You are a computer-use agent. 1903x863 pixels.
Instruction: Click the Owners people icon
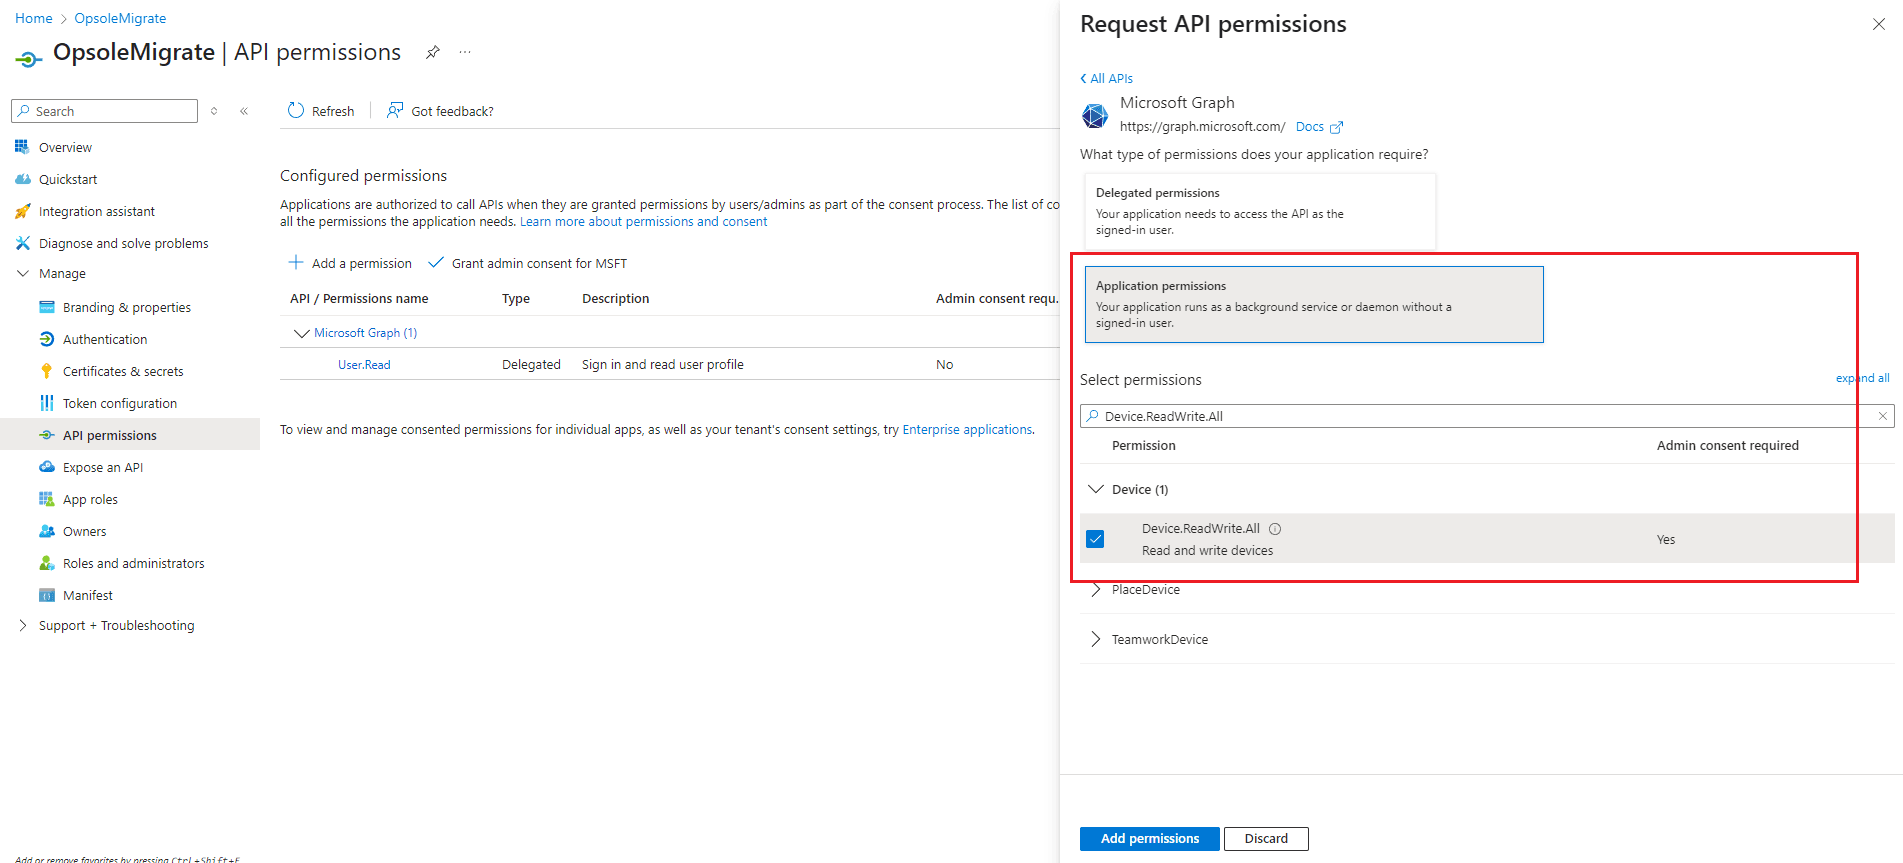pos(46,531)
